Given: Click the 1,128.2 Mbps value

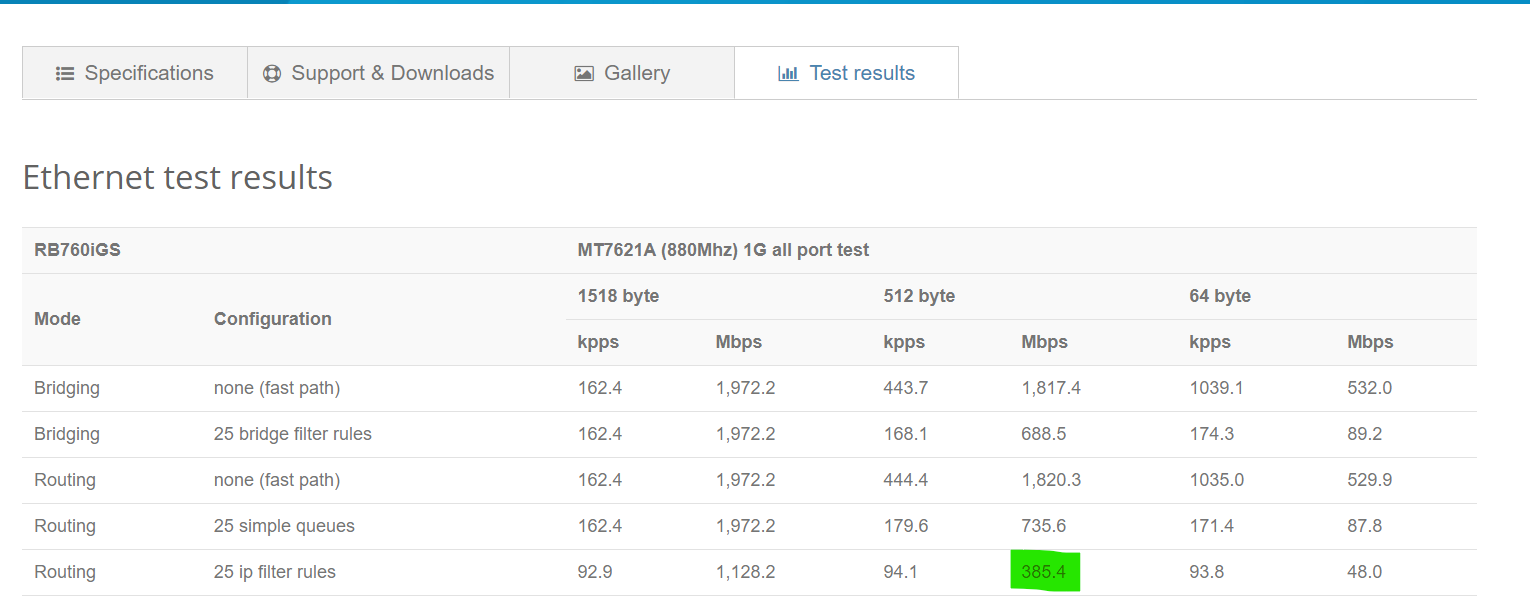Looking at the screenshot, I should coord(745,572).
